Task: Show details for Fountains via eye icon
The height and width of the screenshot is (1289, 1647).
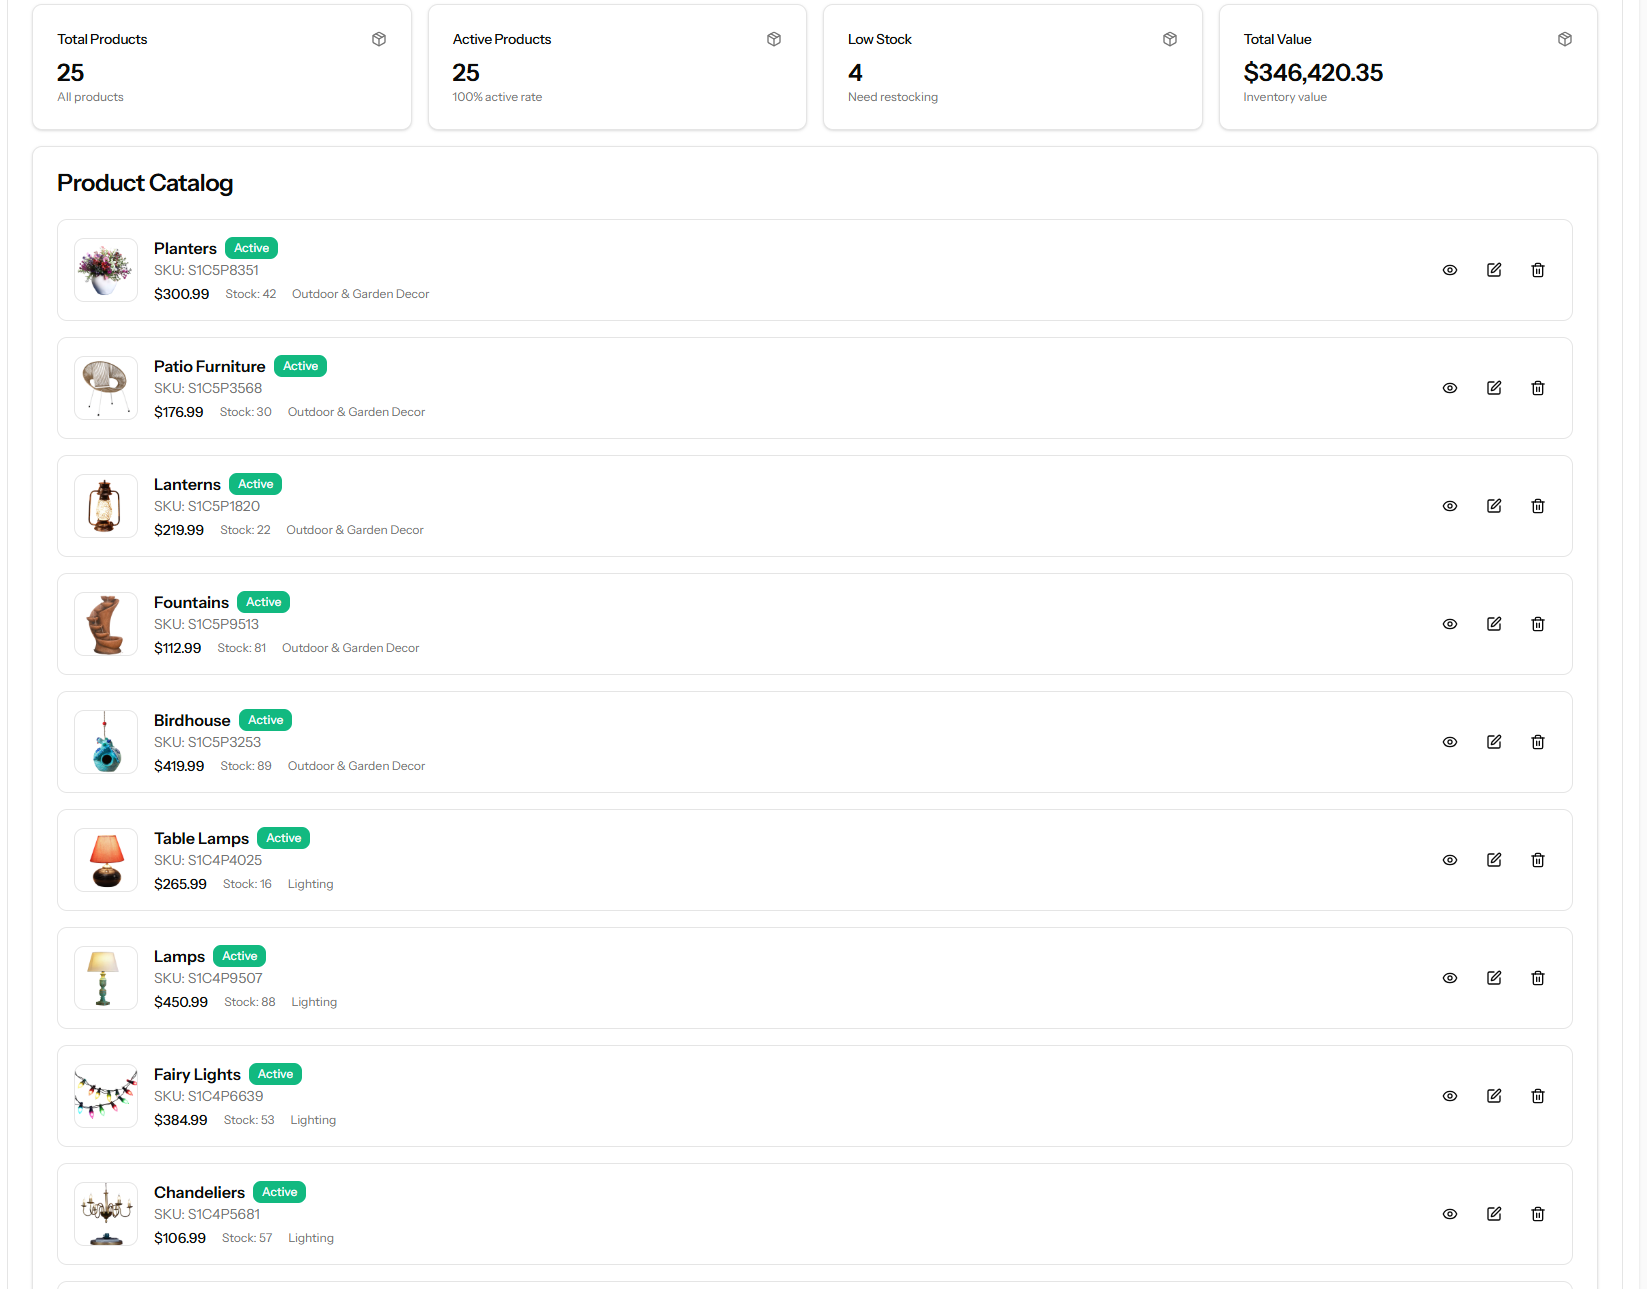Action: [1450, 624]
